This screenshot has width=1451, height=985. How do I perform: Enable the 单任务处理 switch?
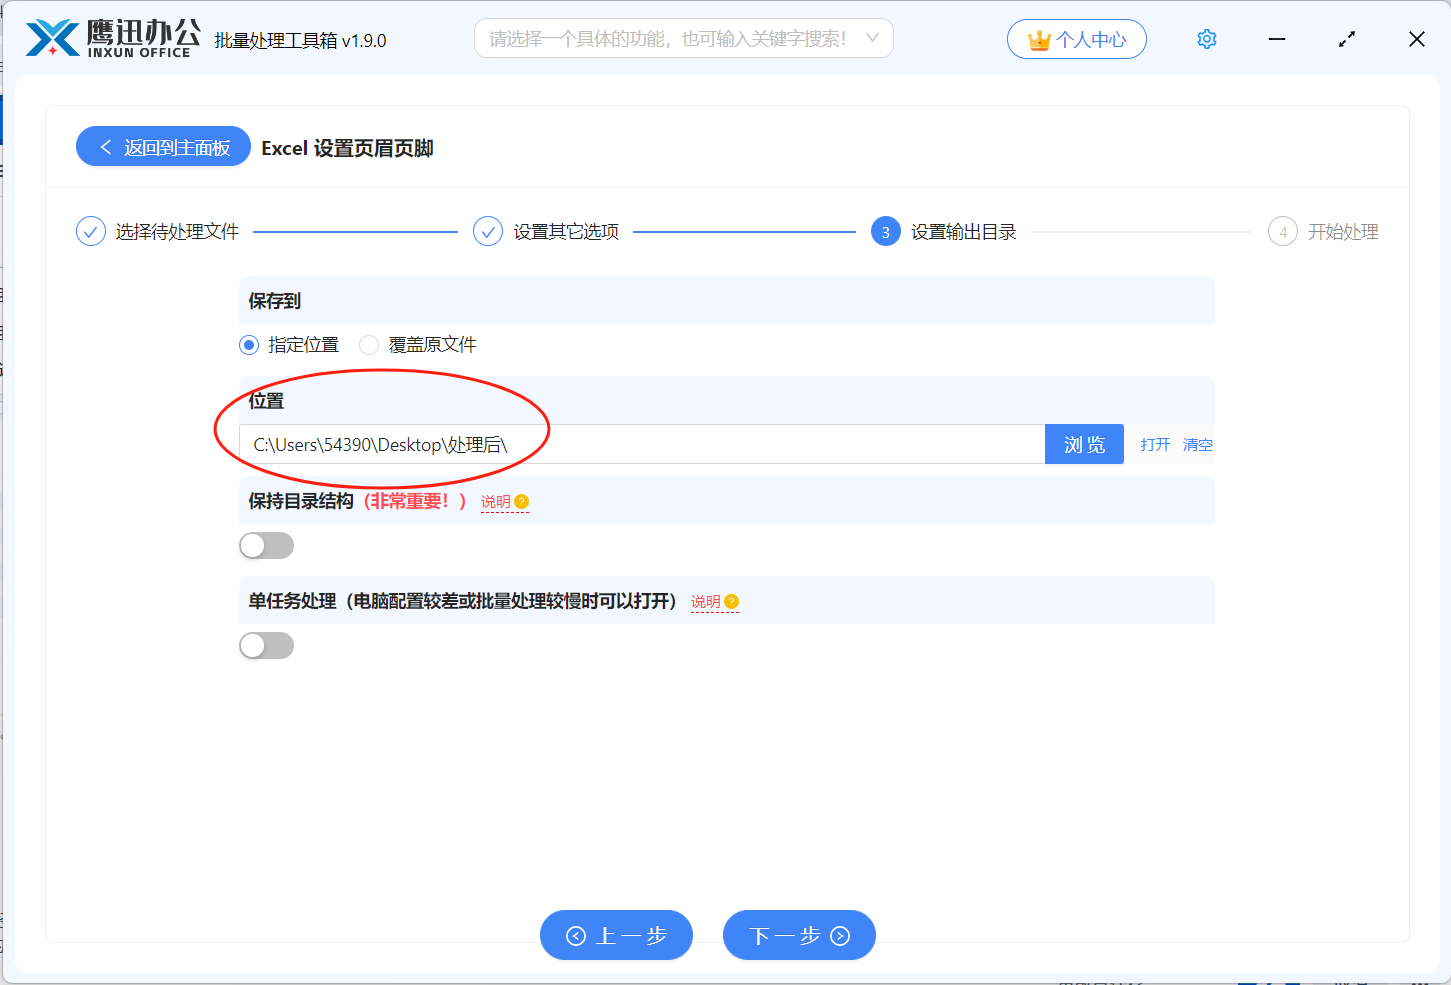[x=266, y=645]
